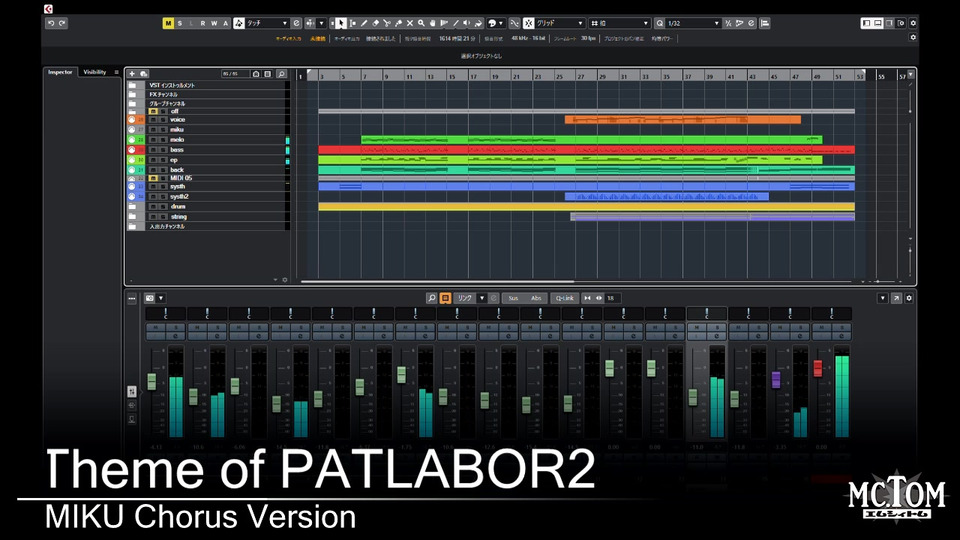Toggle the lower zone visibility button
This screenshot has width=960, height=540.
coord(878,23)
